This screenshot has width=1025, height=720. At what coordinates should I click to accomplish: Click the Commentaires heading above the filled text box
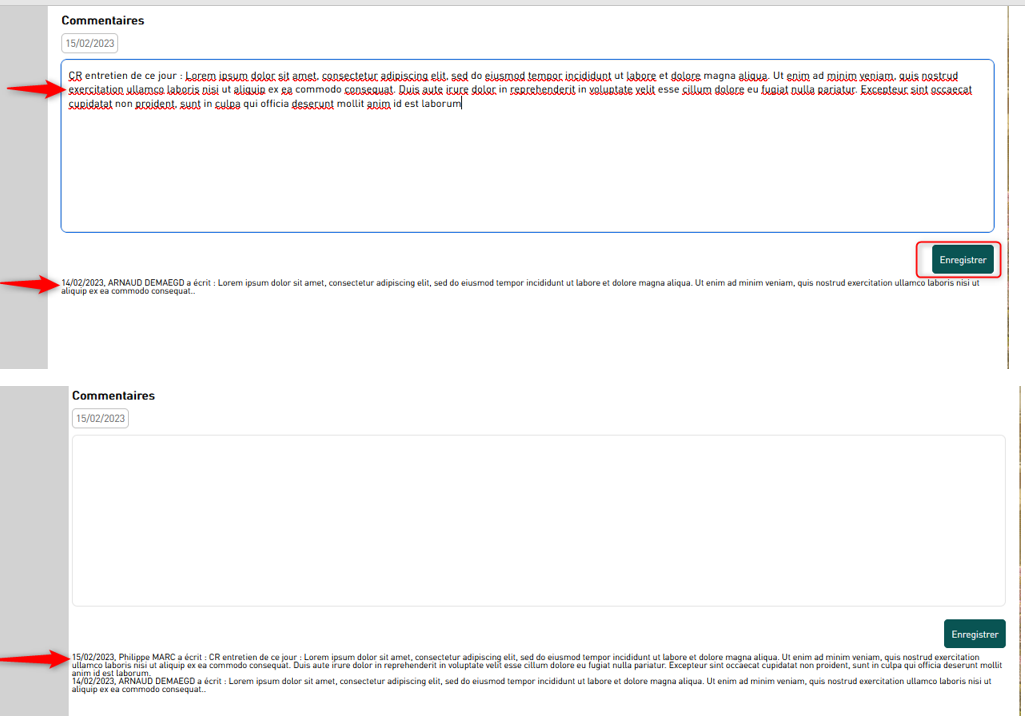tap(102, 20)
